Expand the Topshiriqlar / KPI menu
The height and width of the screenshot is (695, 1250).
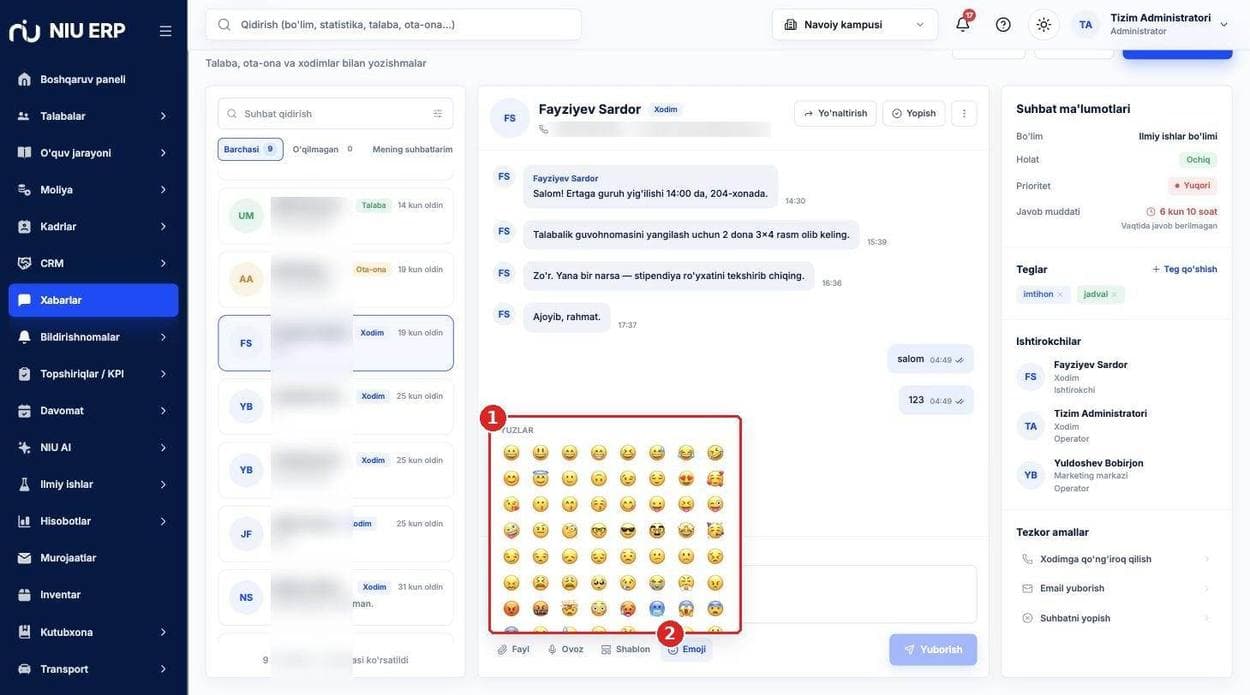93,374
